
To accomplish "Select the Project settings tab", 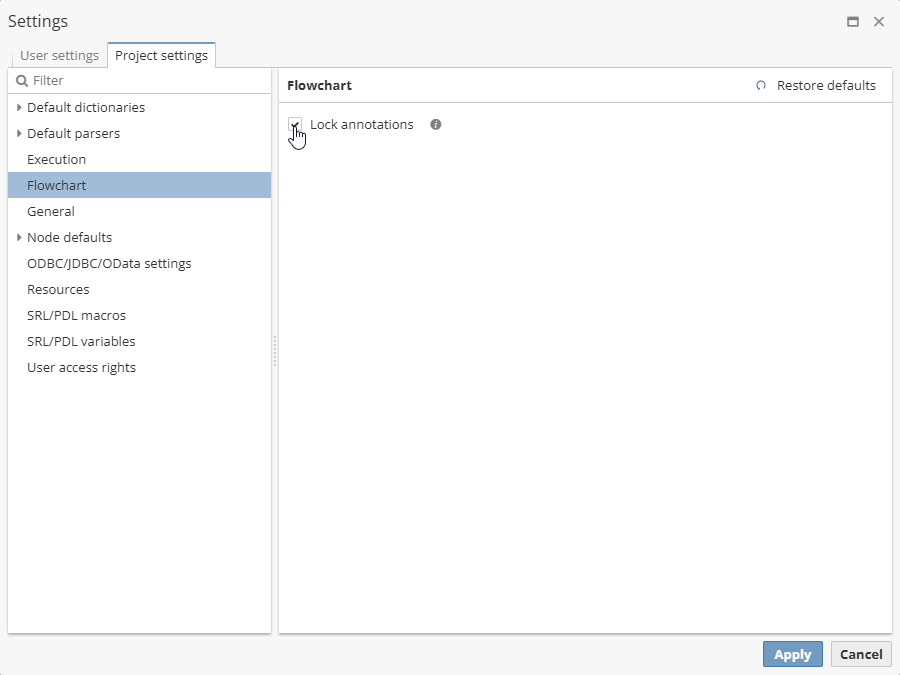I will [x=161, y=56].
